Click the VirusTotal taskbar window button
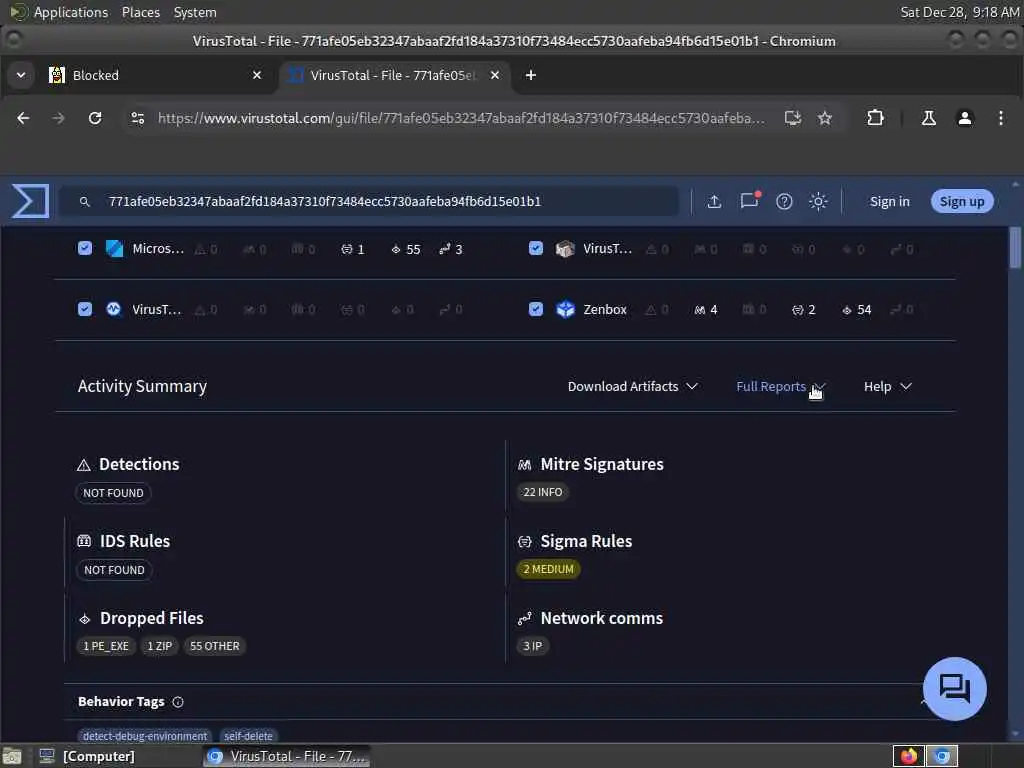This screenshot has height=768, width=1024. pyautogui.click(x=286, y=756)
